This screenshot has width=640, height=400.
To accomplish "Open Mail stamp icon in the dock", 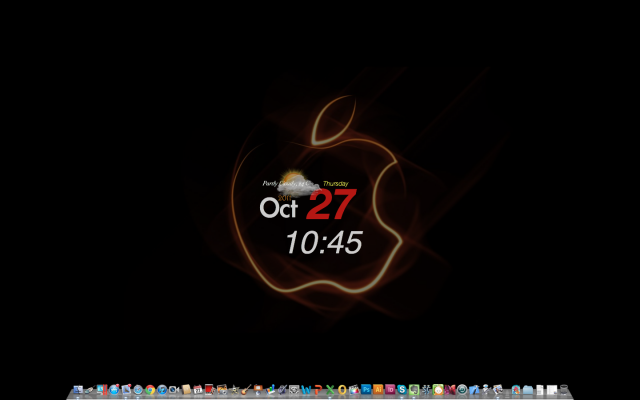I will click(126, 390).
